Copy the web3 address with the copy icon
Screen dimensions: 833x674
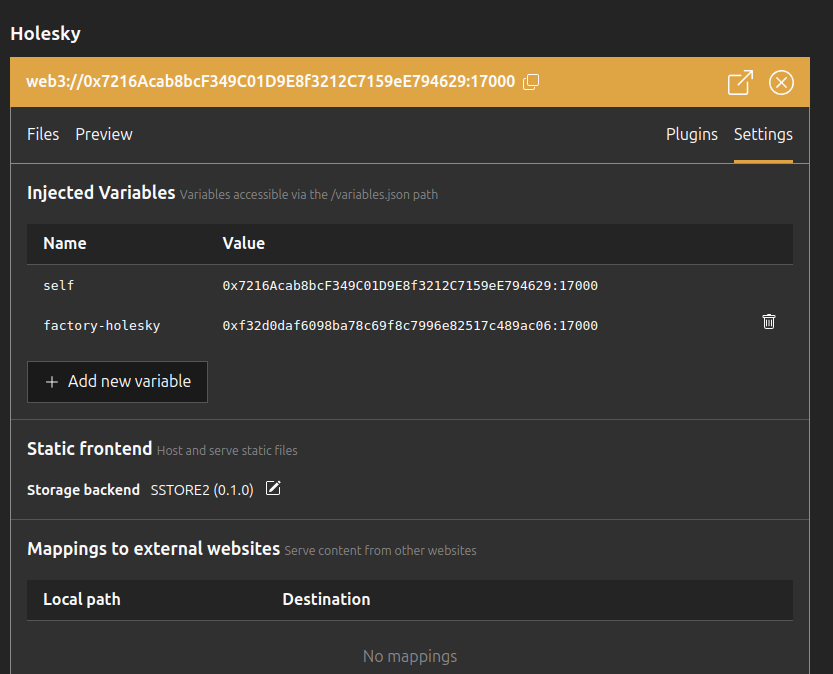point(531,82)
